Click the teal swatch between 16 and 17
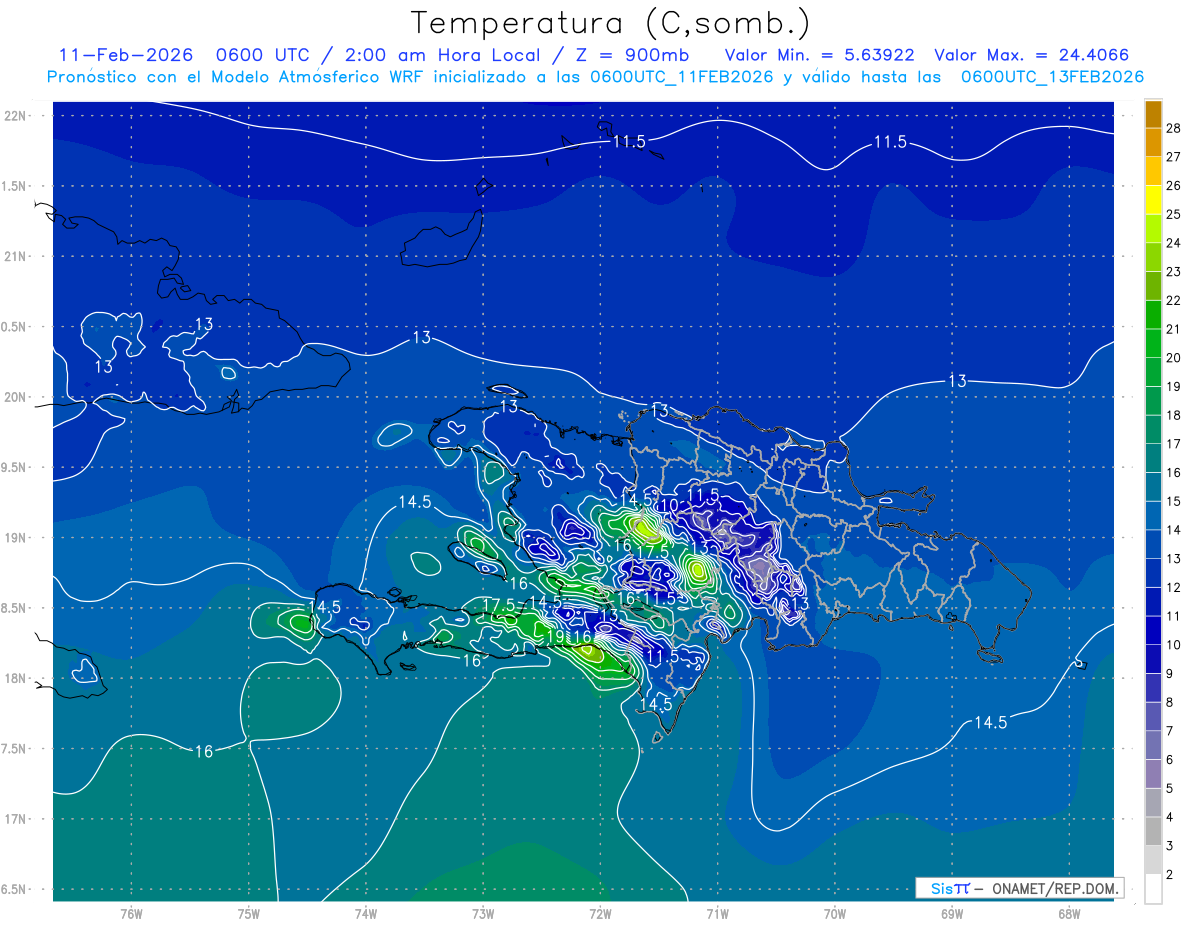Image resolution: width=1200 pixels, height=927 pixels. pos(1153,458)
